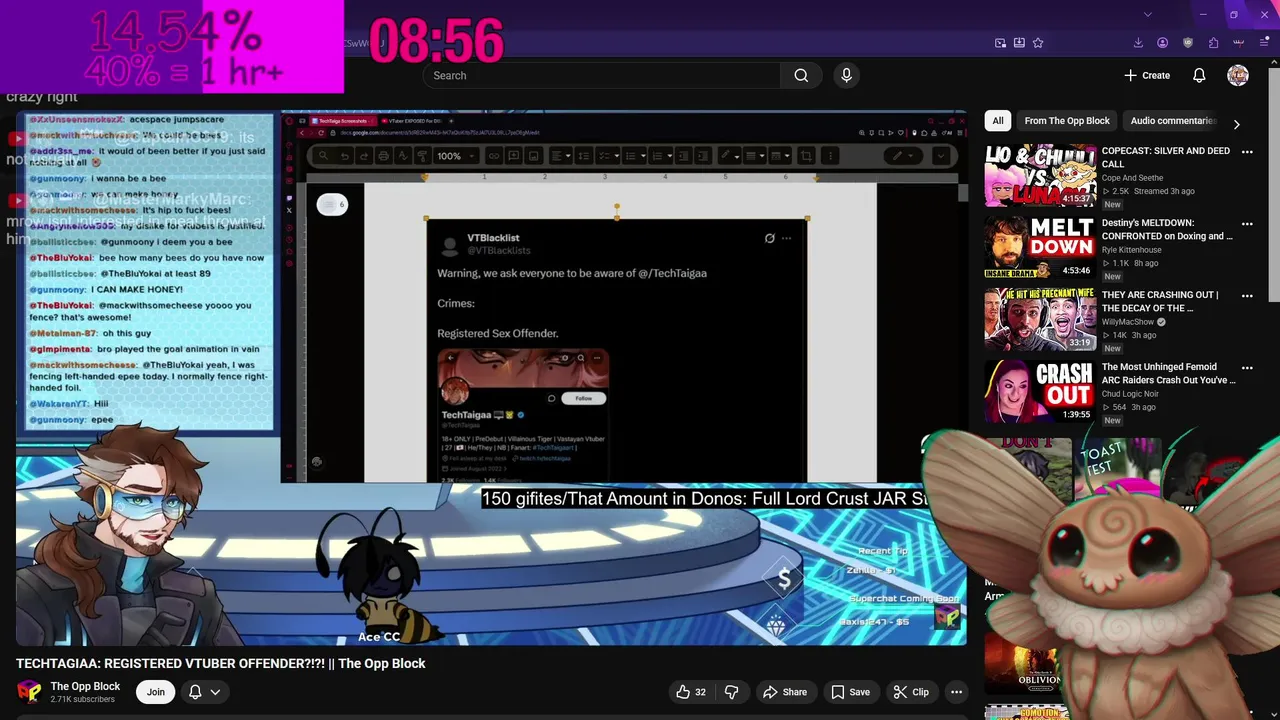1280x720 pixels.
Task: Click the Docs insert link icon in video
Action: [494, 156]
